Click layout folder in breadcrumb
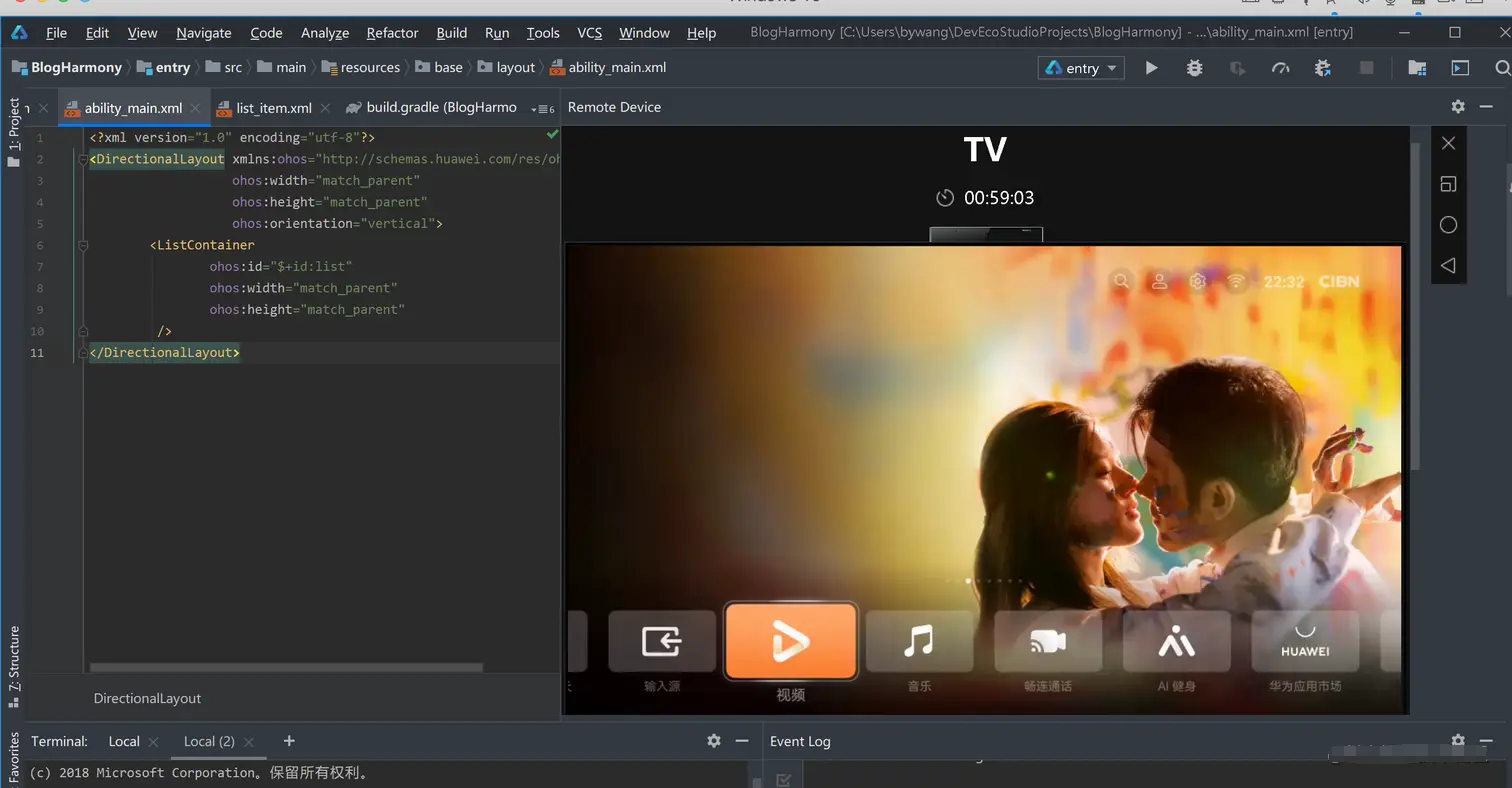This screenshot has width=1512, height=788. [506, 68]
